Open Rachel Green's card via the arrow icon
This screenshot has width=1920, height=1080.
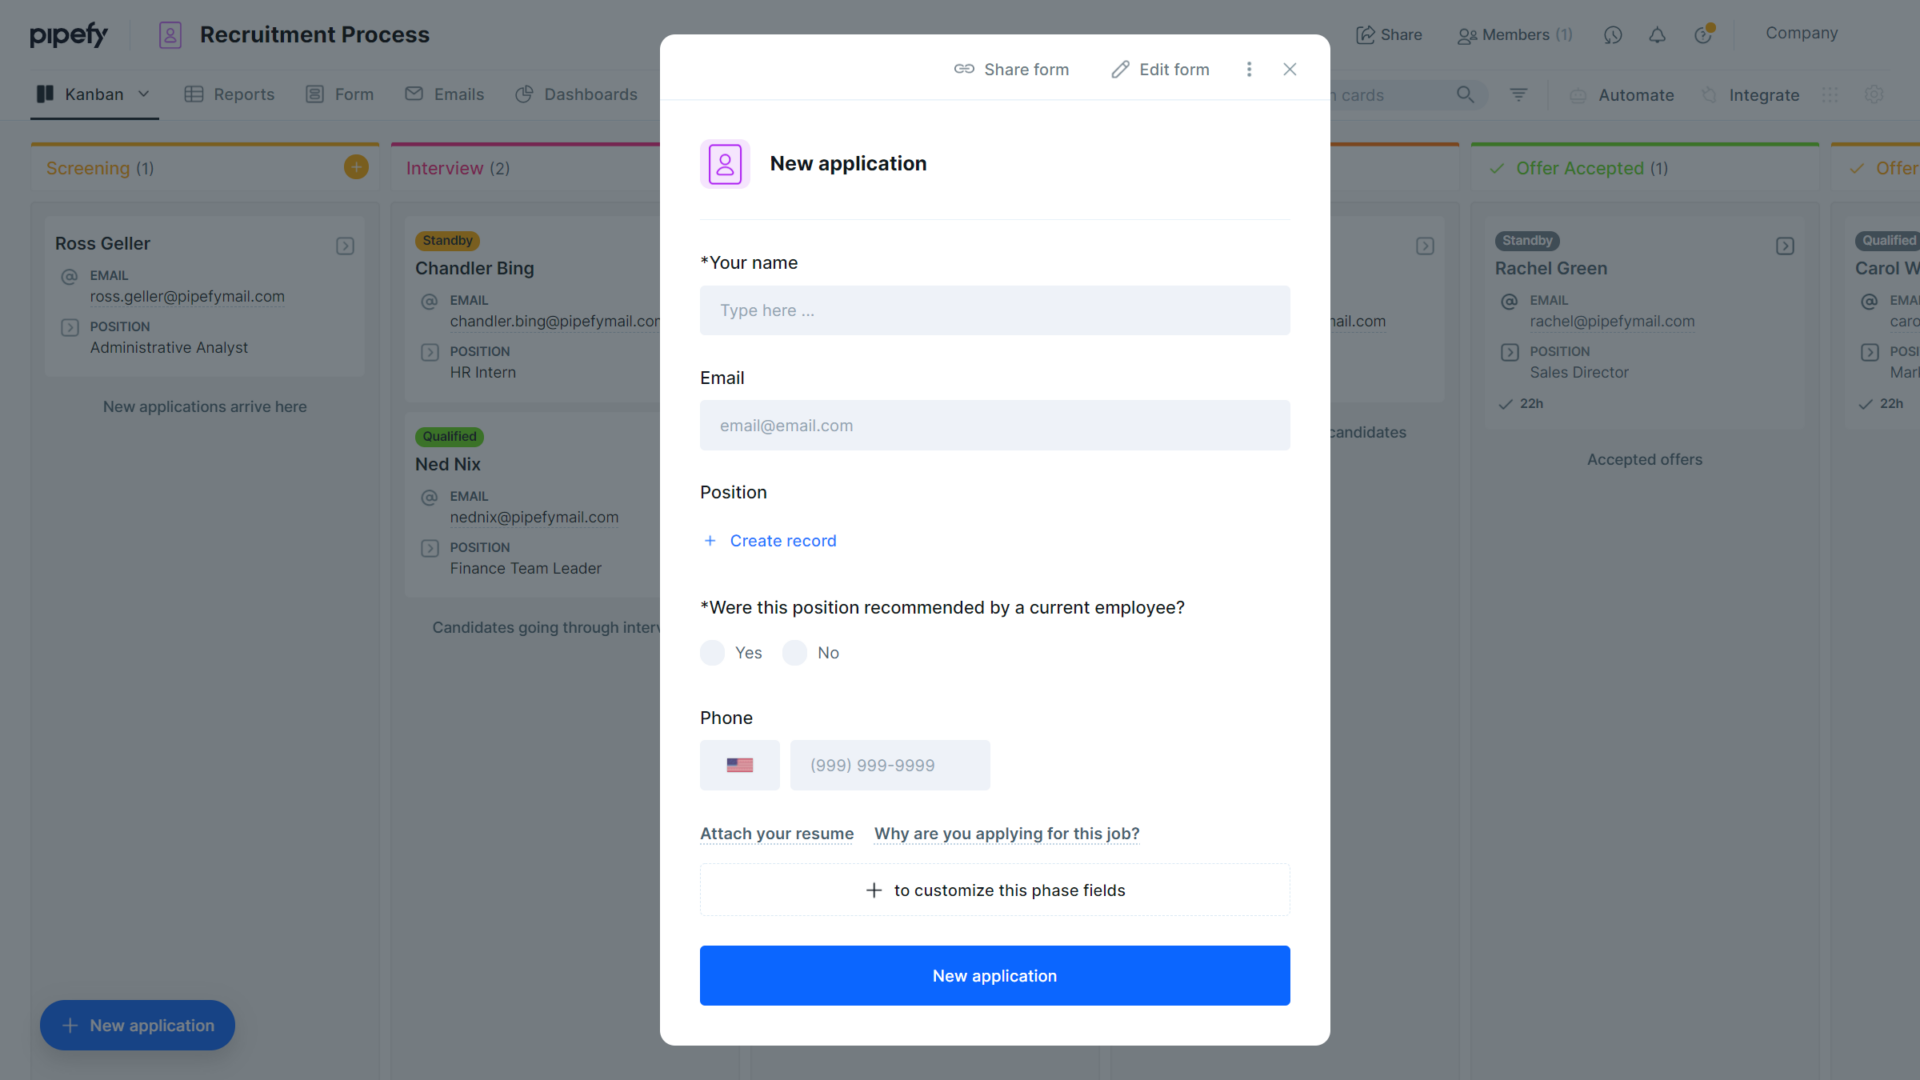click(1786, 245)
